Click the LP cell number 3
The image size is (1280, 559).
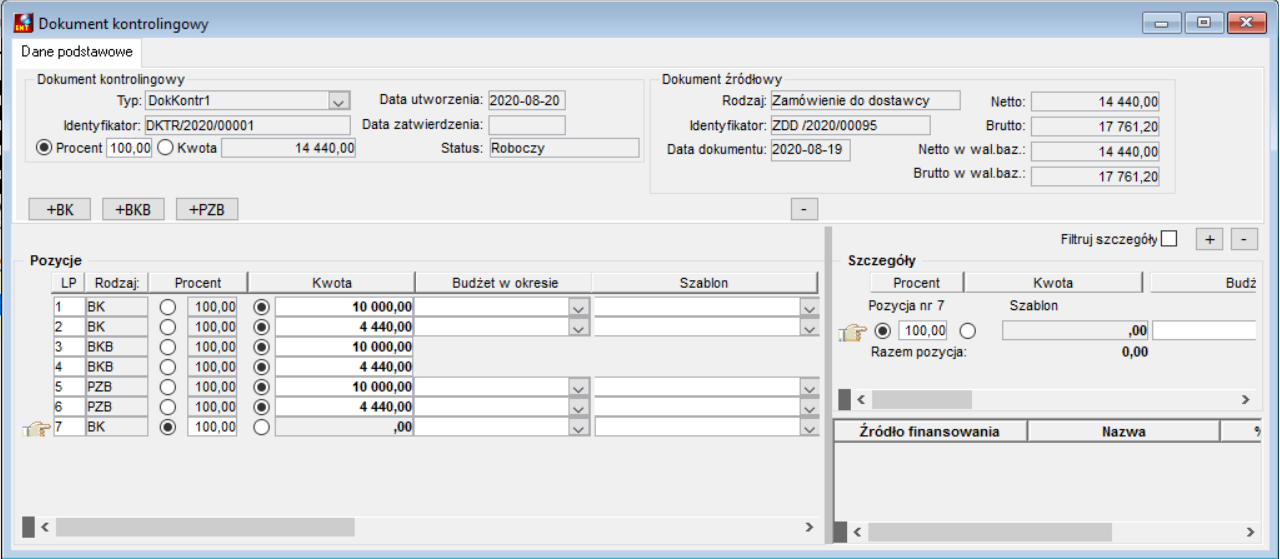click(67, 346)
